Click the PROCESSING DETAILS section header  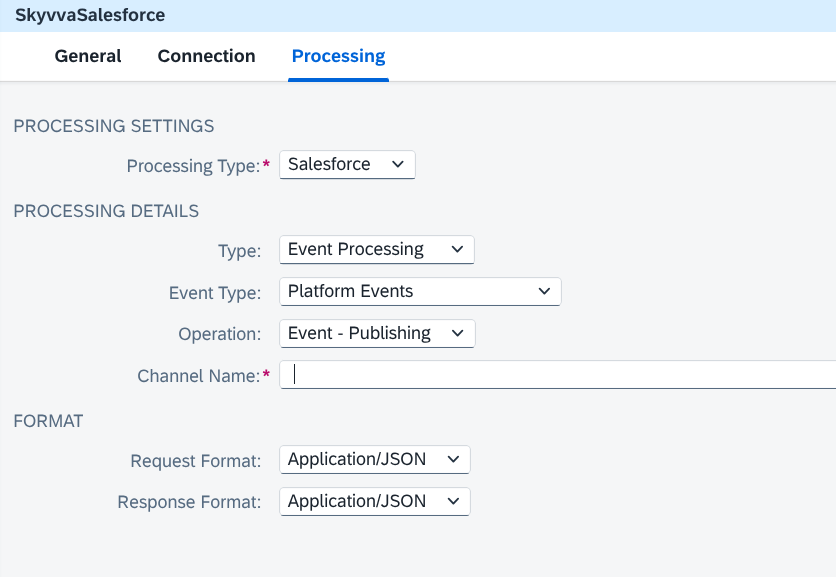pos(106,211)
